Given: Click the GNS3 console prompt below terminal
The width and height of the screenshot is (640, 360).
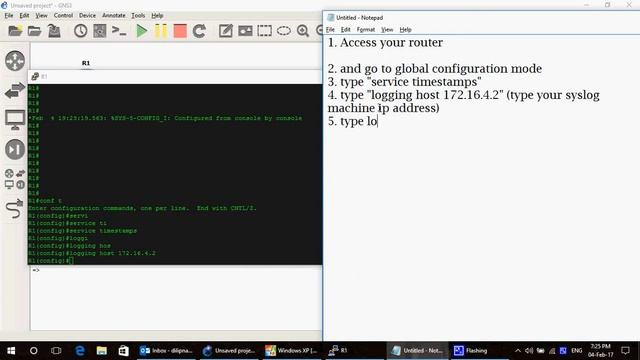Looking at the screenshot, I should pyautogui.click(x=36, y=270).
